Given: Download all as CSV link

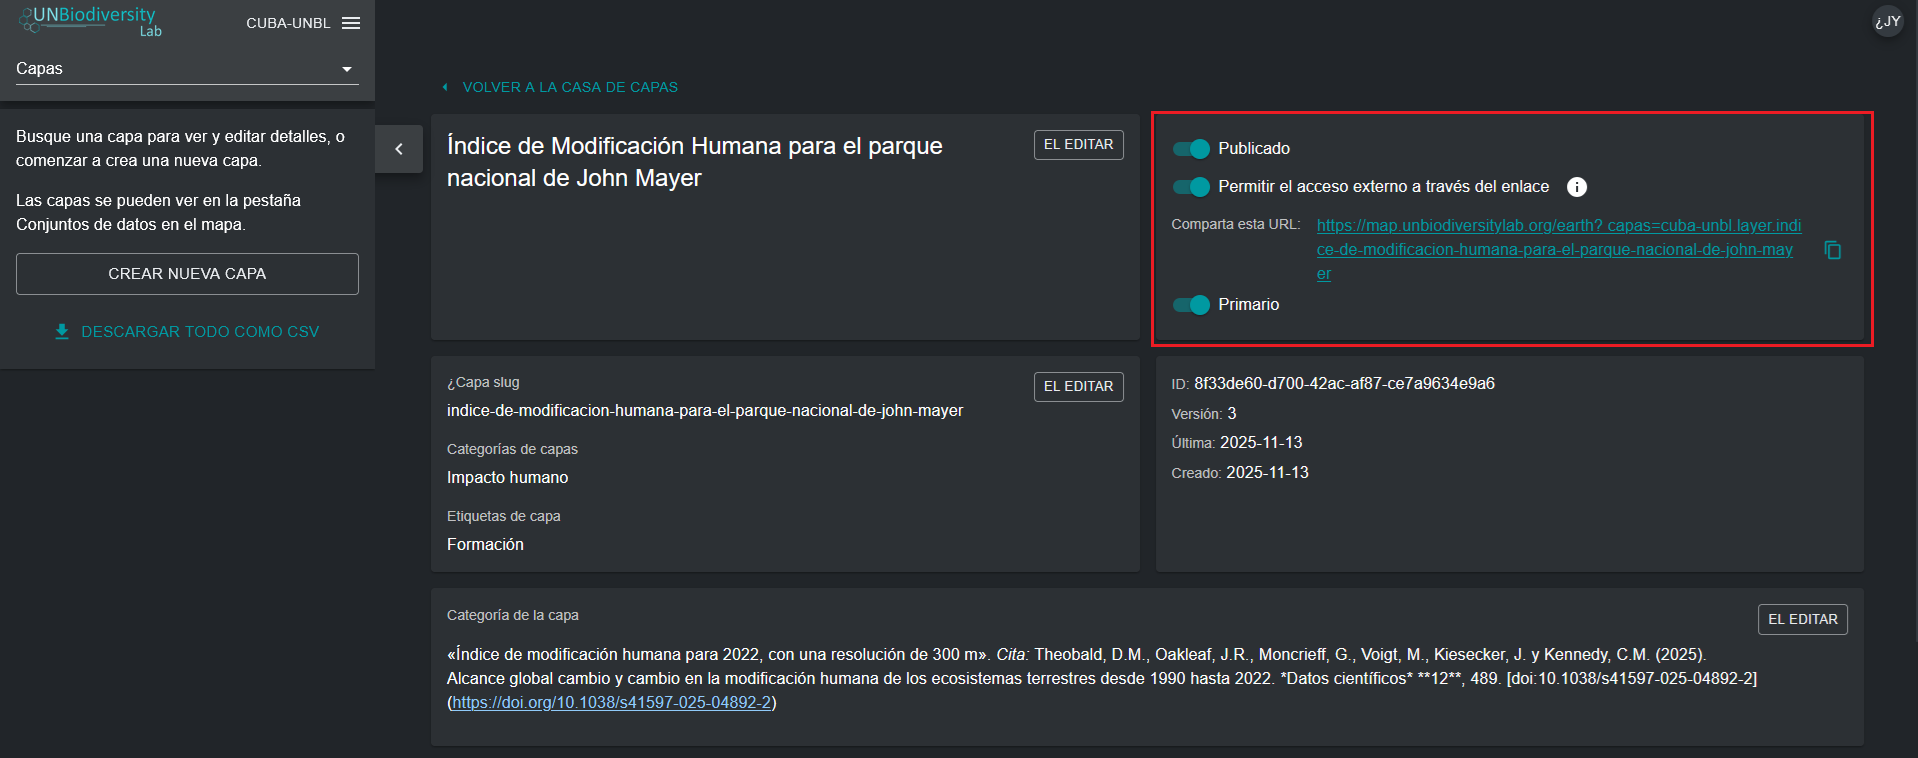Looking at the screenshot, I should click(x=199, y=331).
